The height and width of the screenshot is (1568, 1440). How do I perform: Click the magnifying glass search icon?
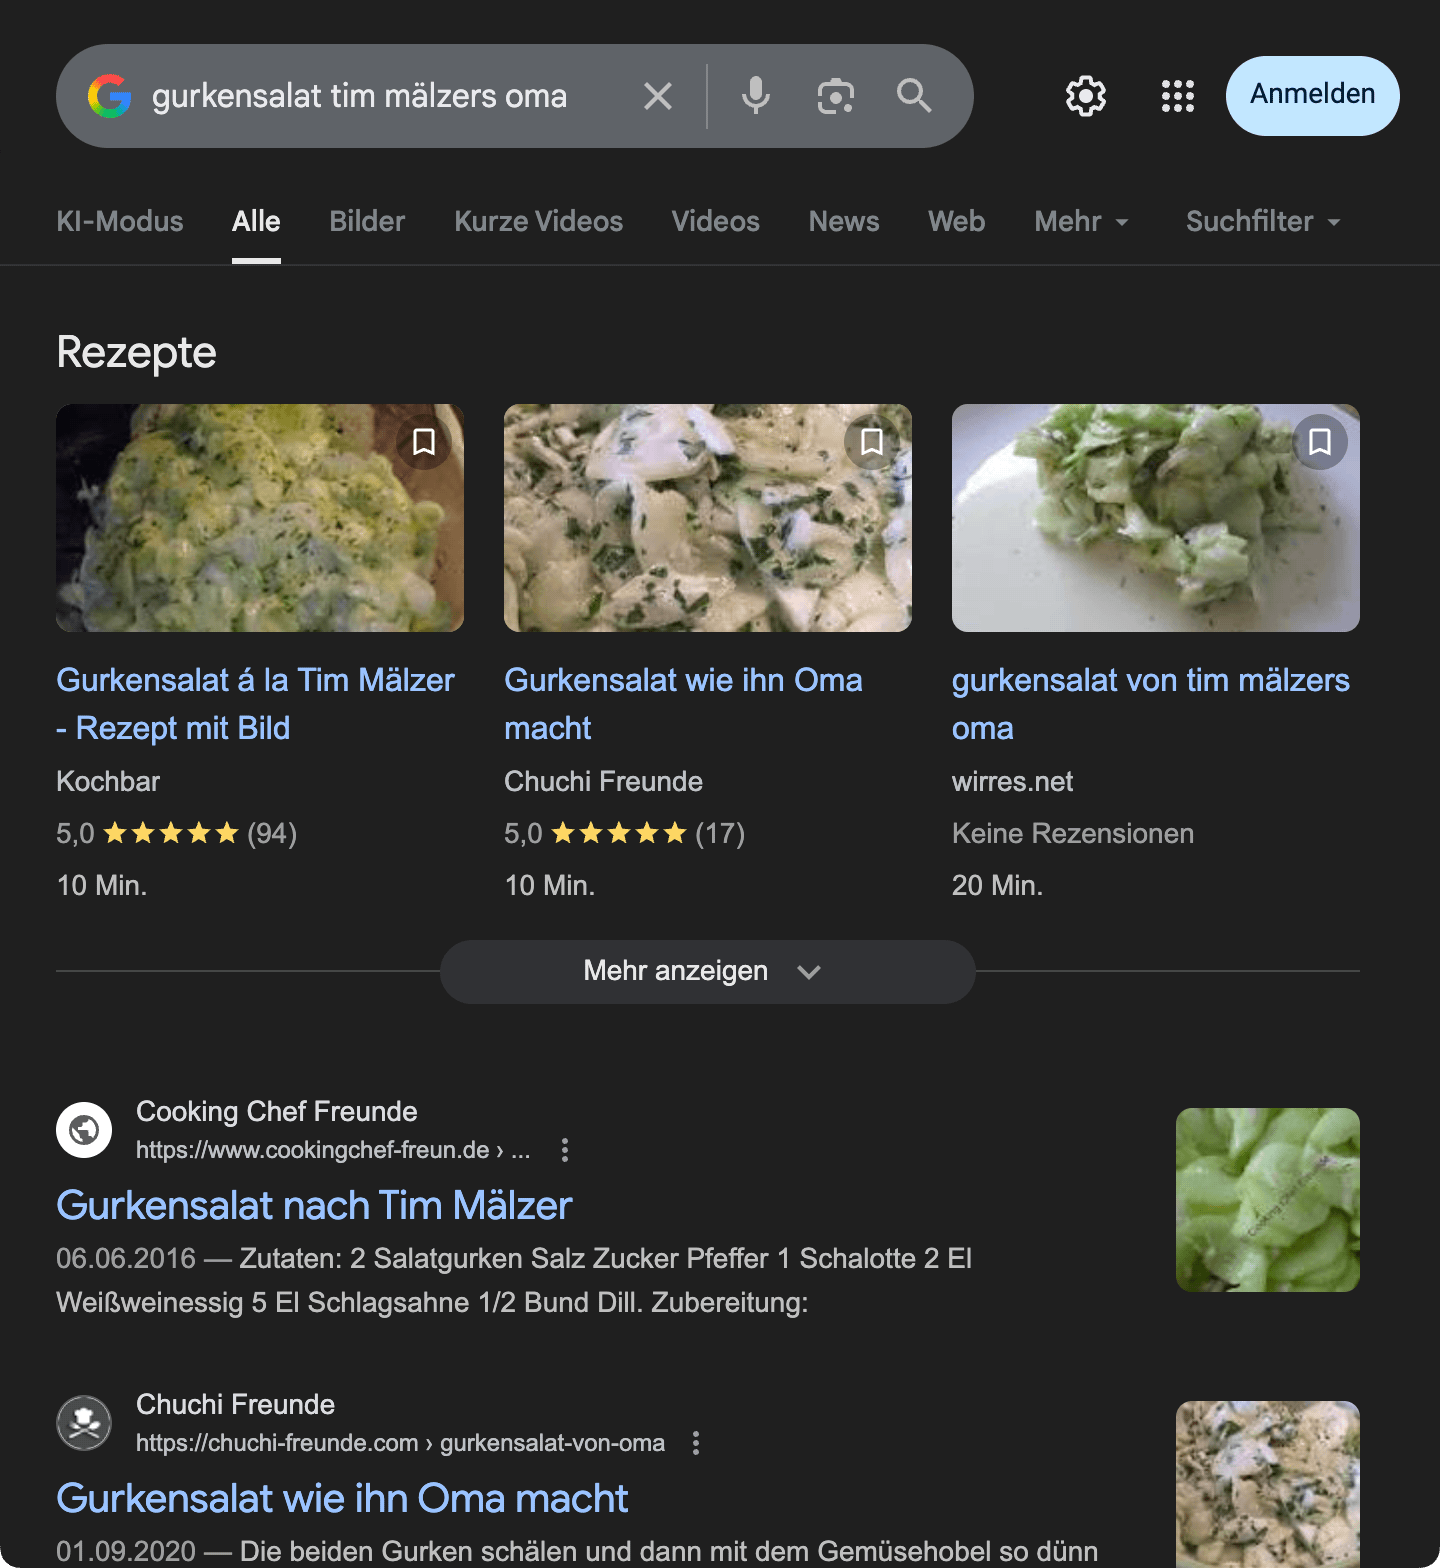[x=914, y=96]
